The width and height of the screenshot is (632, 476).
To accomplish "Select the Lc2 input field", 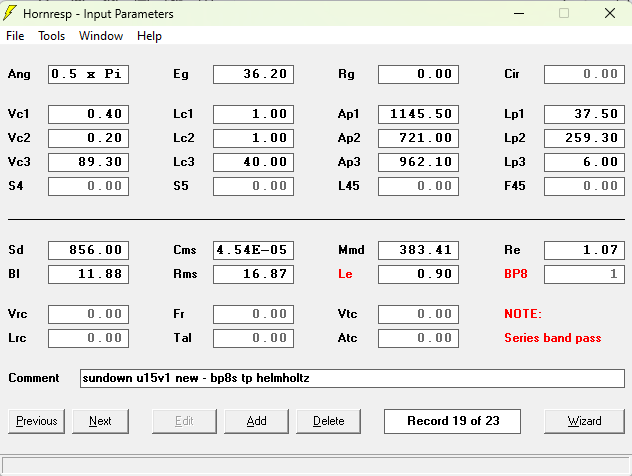I will click(x=254, y=138).
